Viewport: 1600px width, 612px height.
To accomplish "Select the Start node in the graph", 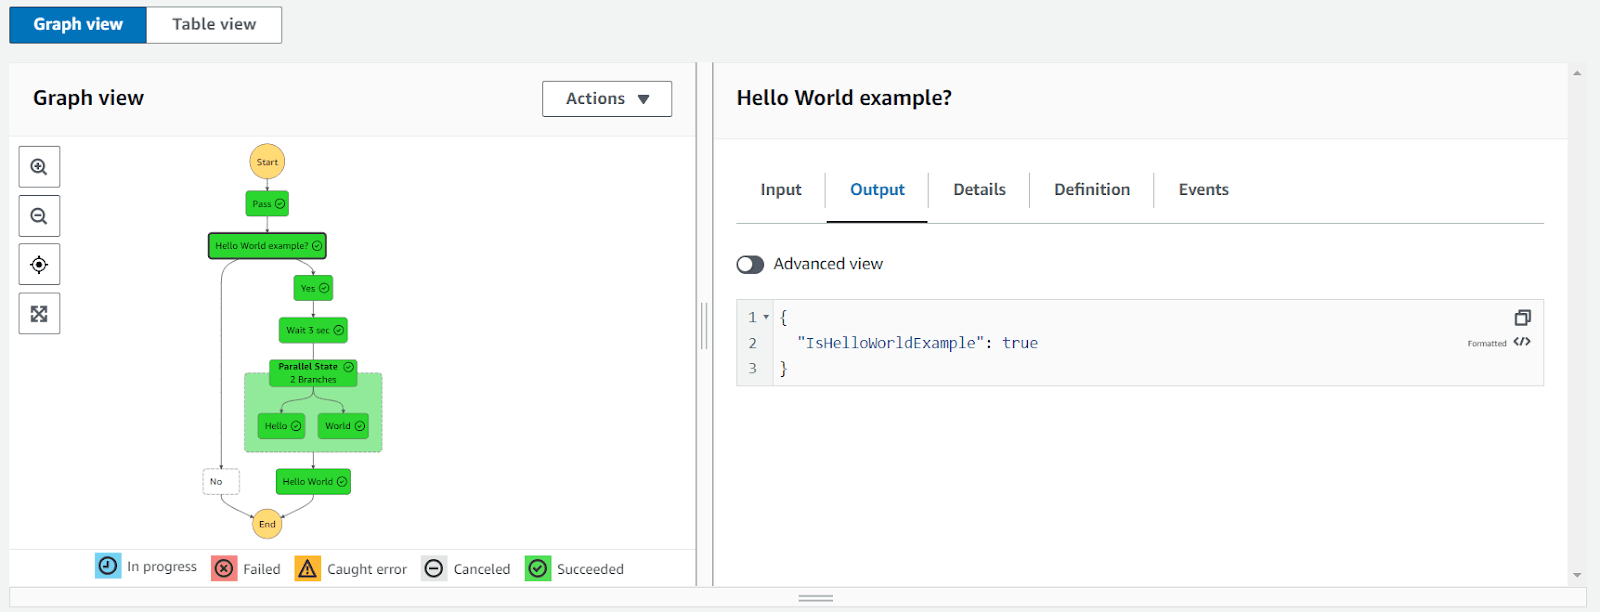I will (x=267, y=162).
